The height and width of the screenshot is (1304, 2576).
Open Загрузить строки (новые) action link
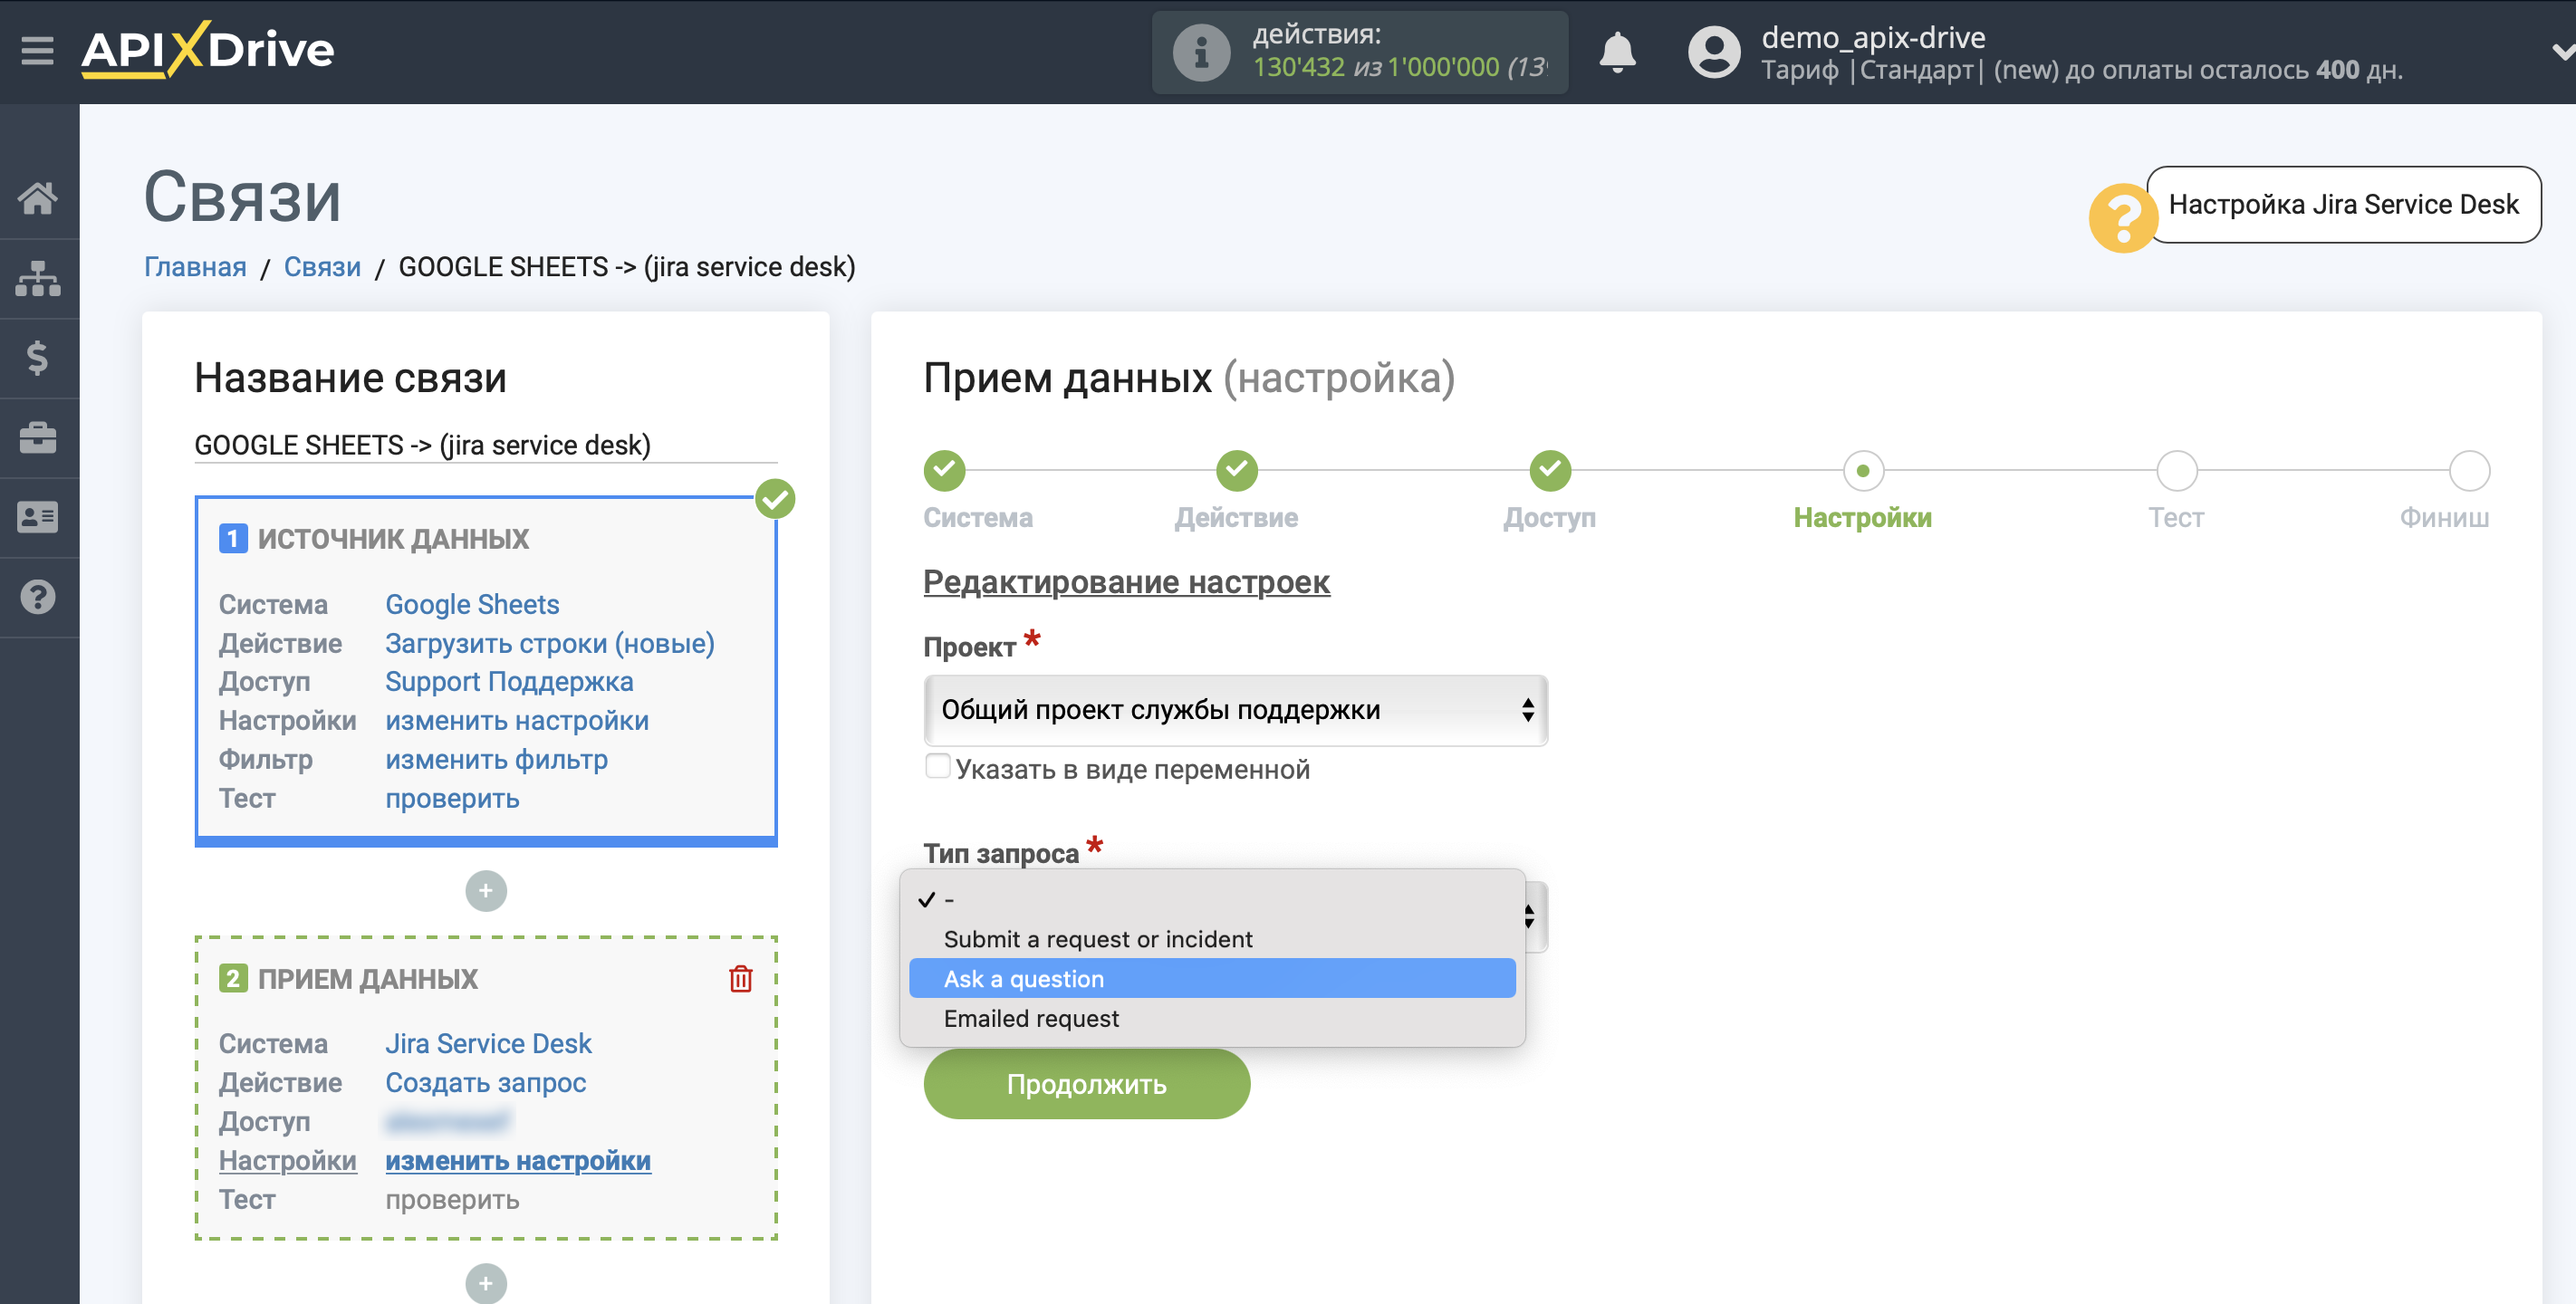pos(550,643)
